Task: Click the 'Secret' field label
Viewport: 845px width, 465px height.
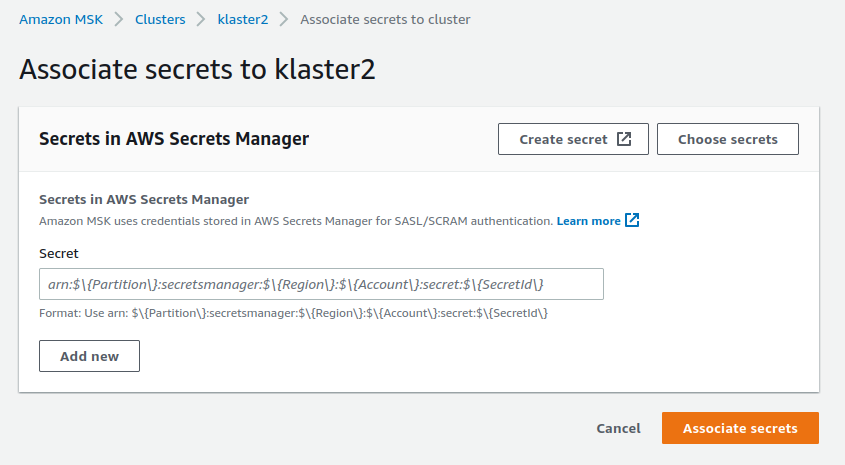Action: pyautogui.click(x=58, y=254)
